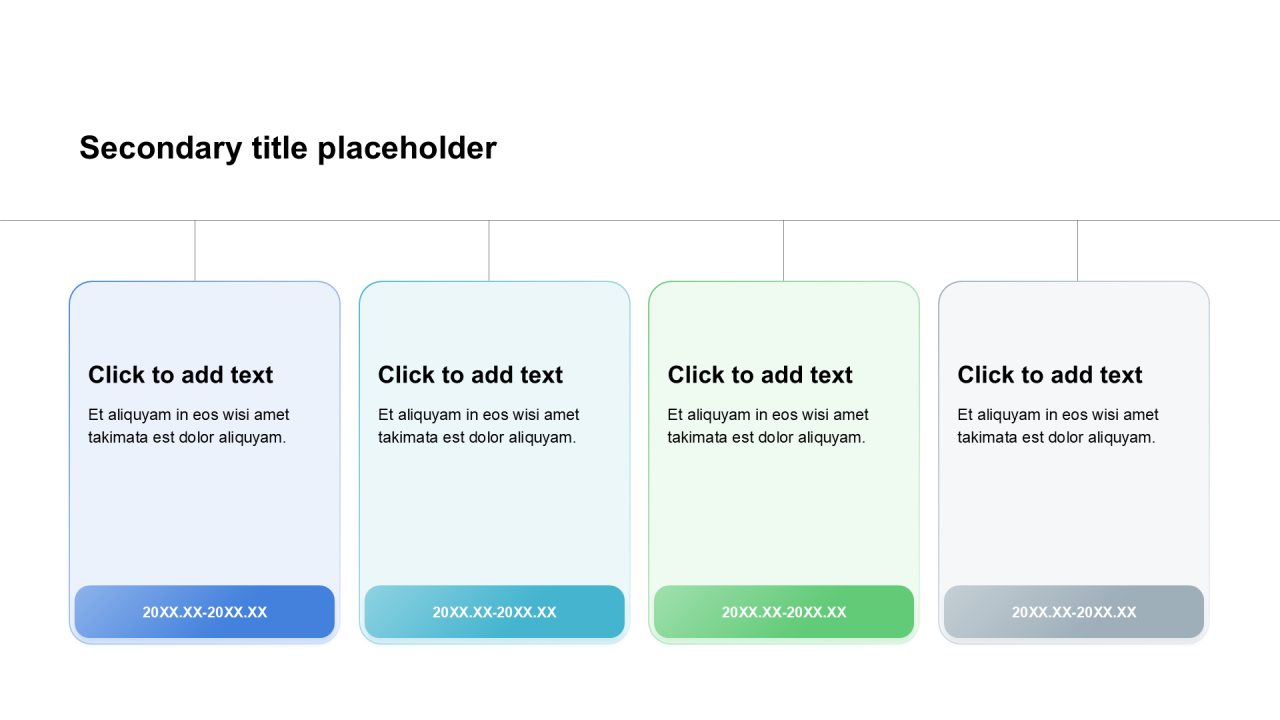Click the body paragraph in the green card
This screenshot has height=720, width=1280.
[768, 426]
